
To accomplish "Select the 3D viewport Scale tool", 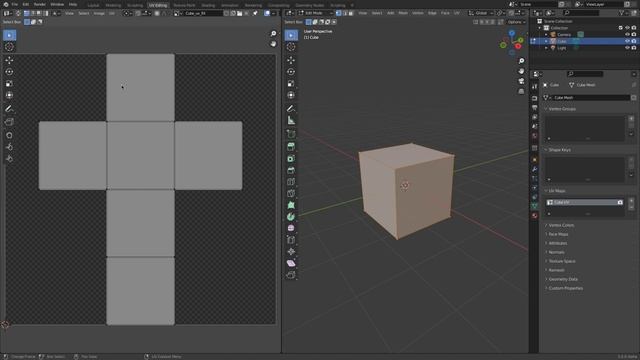I will tap(291, 84).
